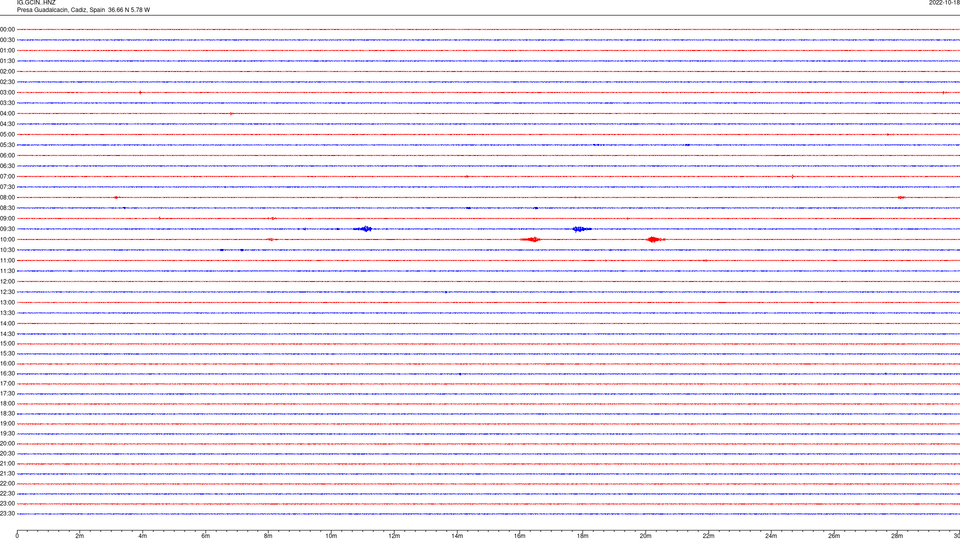
Task: Select the 05:00 trace label
Action: [x=7, y=135]
